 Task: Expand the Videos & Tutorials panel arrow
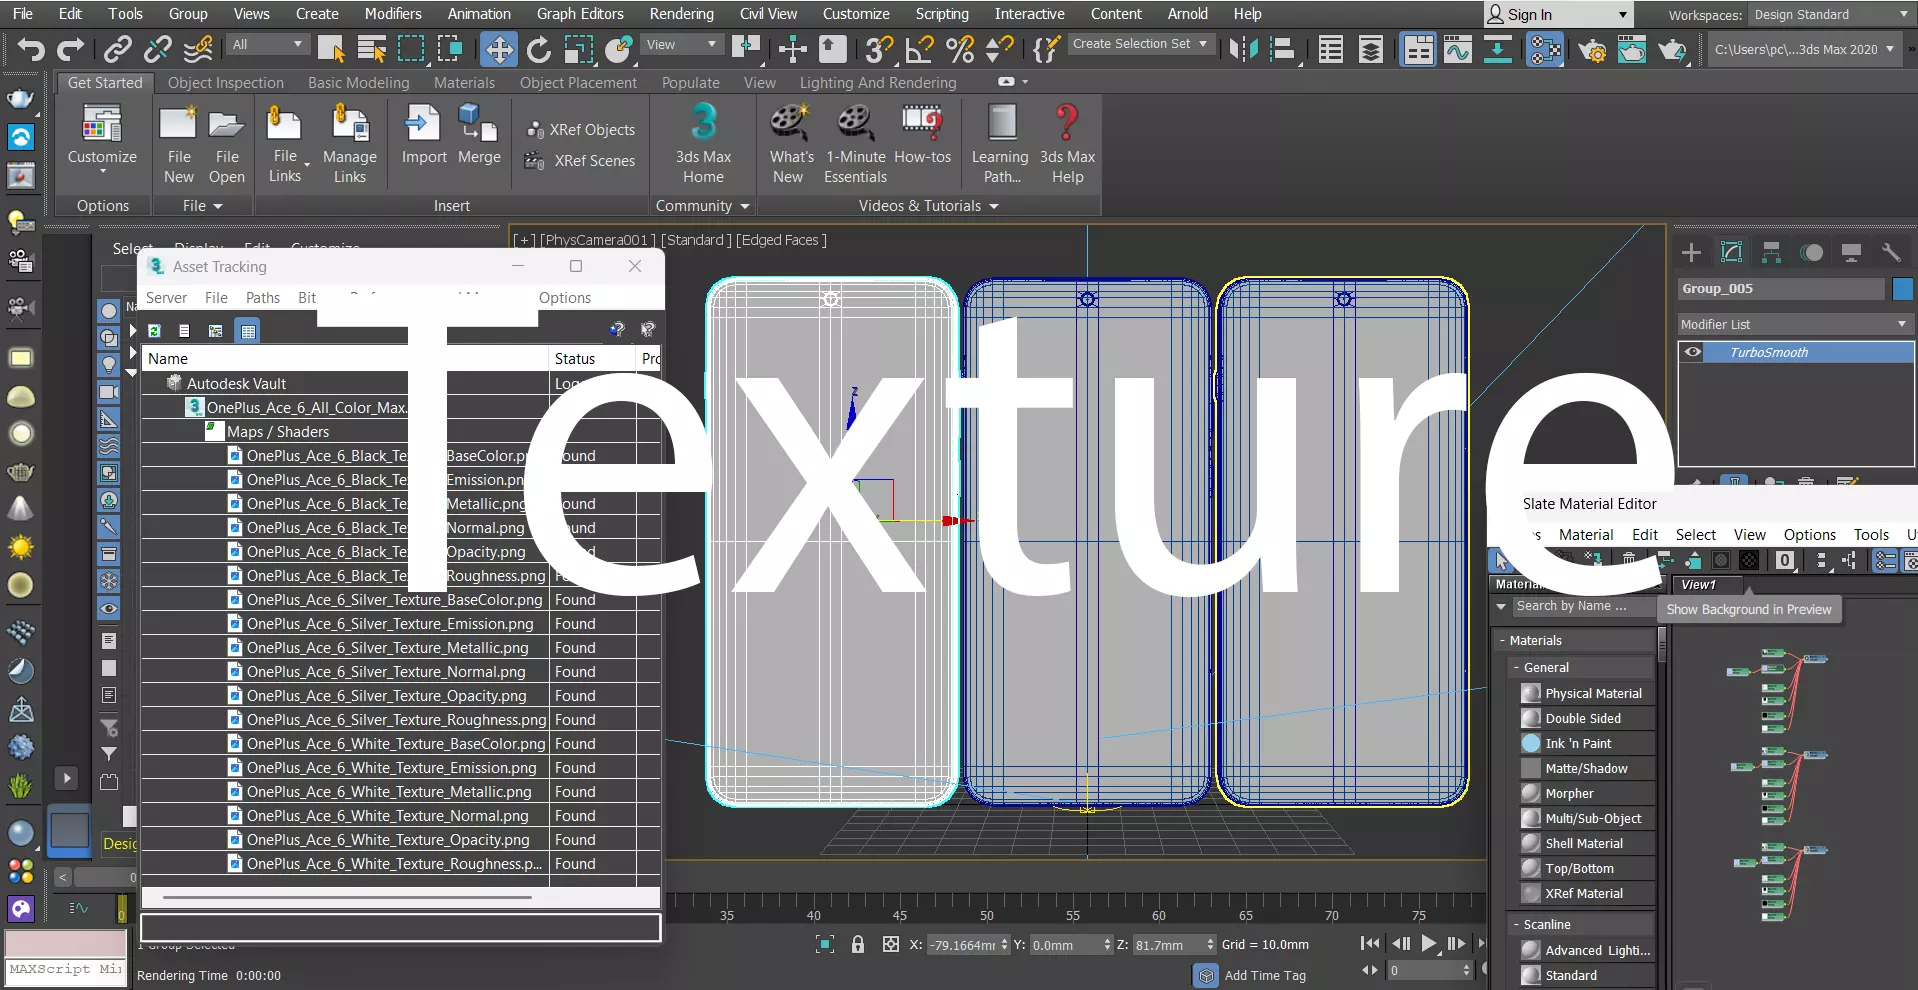[x=994, y=206]
